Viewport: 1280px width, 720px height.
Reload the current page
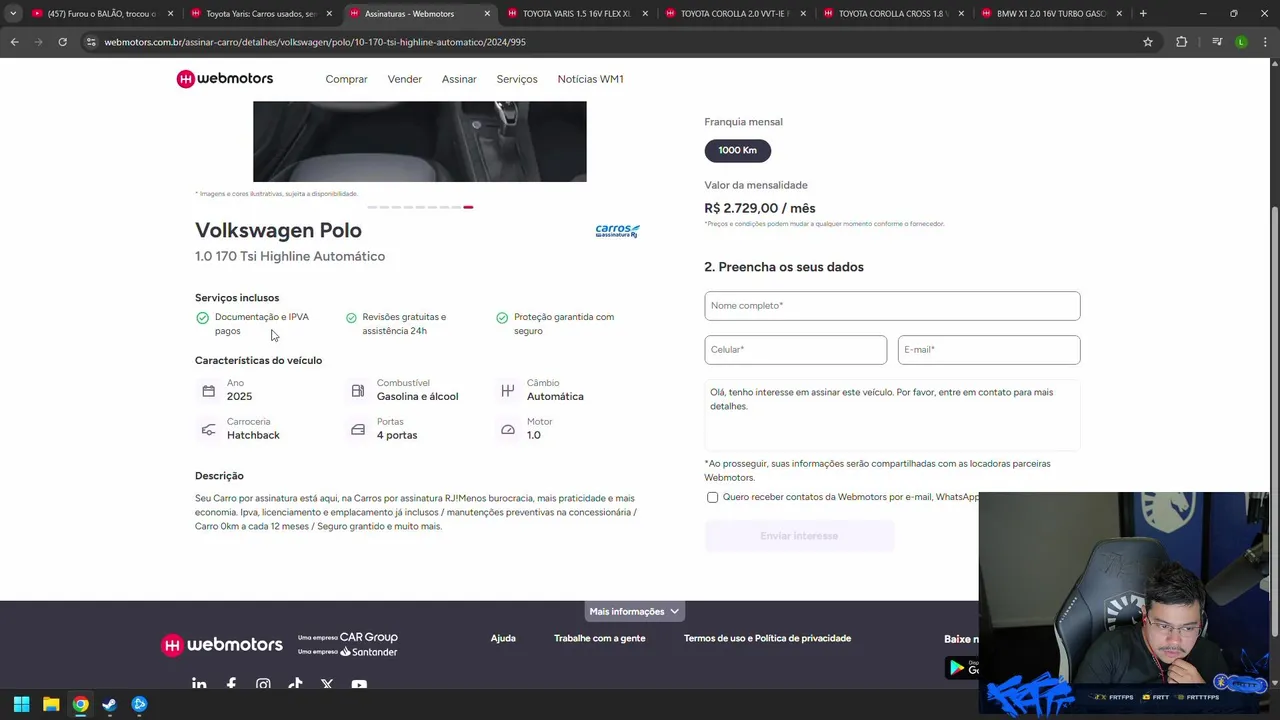click(x=62, y=42)
